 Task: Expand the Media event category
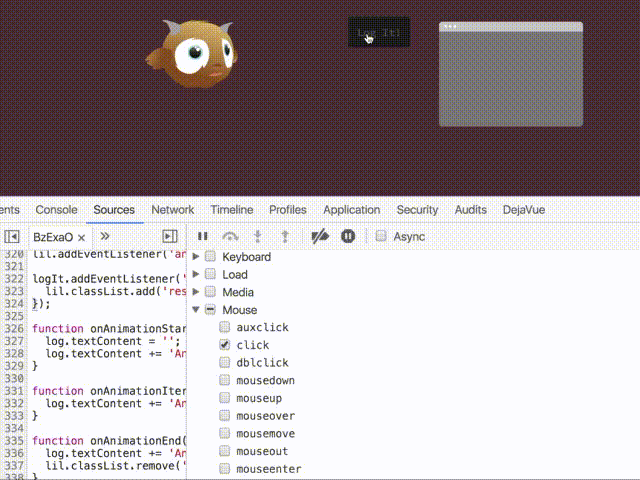coord(196,291)
